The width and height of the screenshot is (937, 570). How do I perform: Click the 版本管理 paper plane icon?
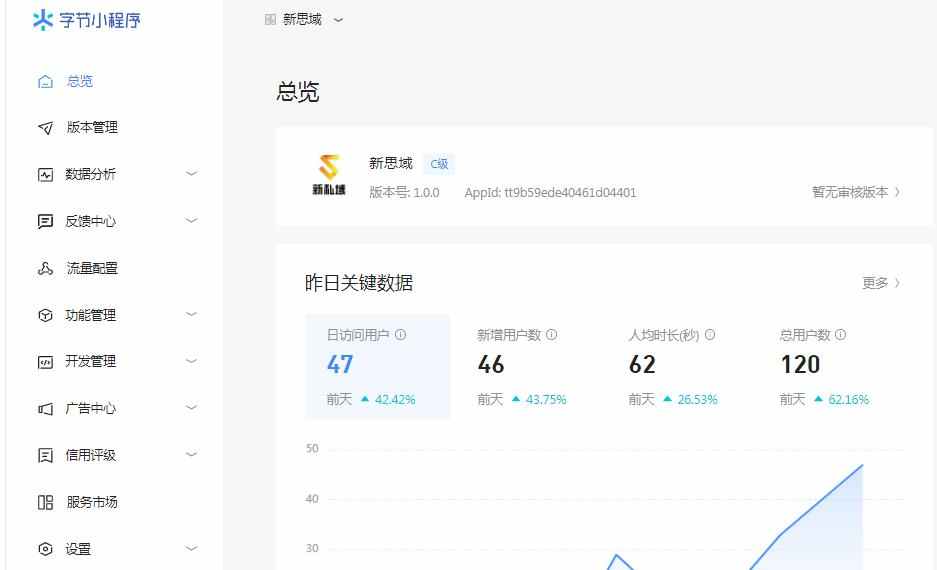click(45, 128)
